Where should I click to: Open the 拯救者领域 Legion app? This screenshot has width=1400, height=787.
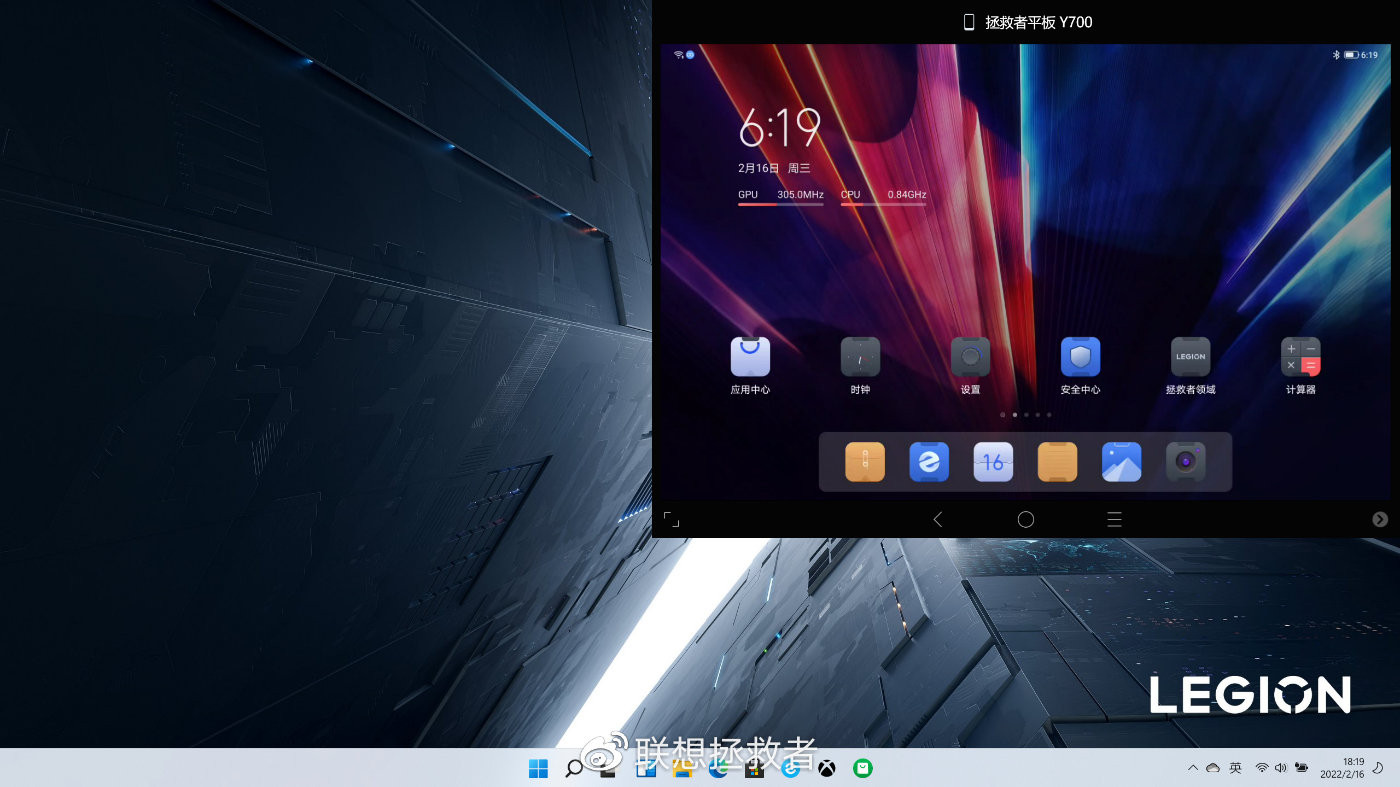(x=1190, y=356)
